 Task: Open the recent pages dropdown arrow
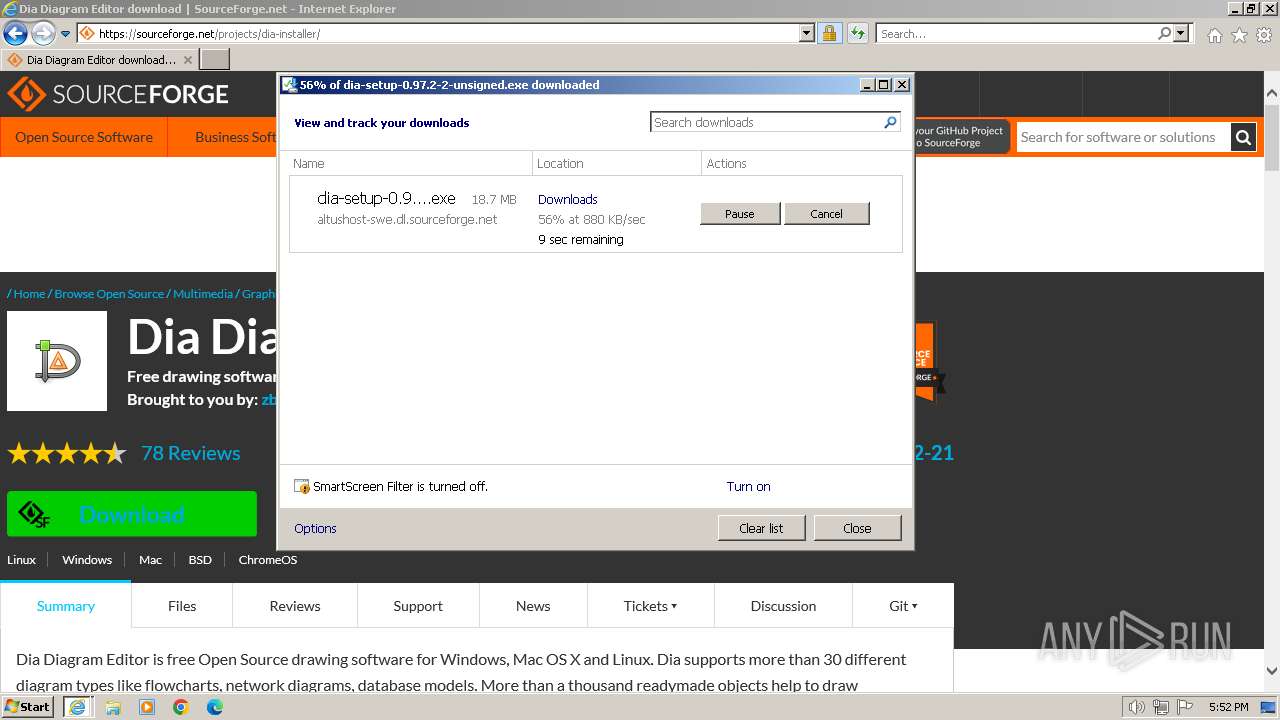pyautogui.click(x=66, y=34)
